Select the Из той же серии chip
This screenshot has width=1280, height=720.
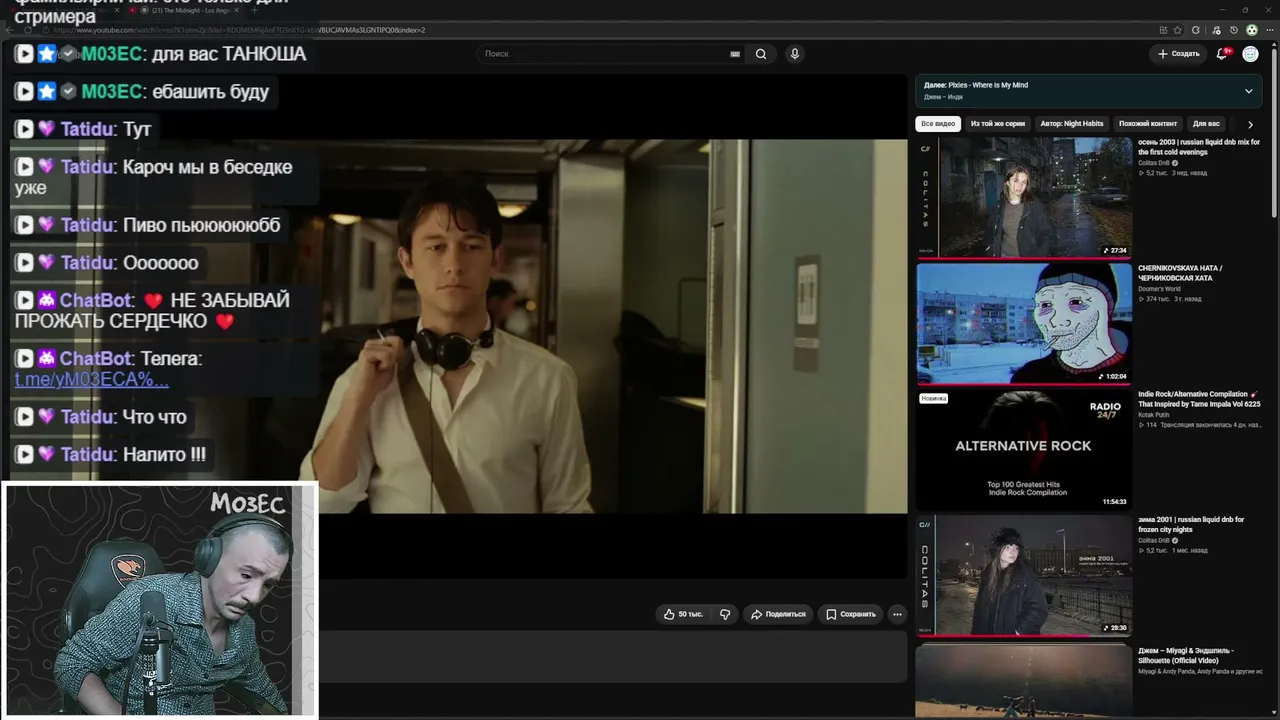pyautogui.click(x=997, y=124)
